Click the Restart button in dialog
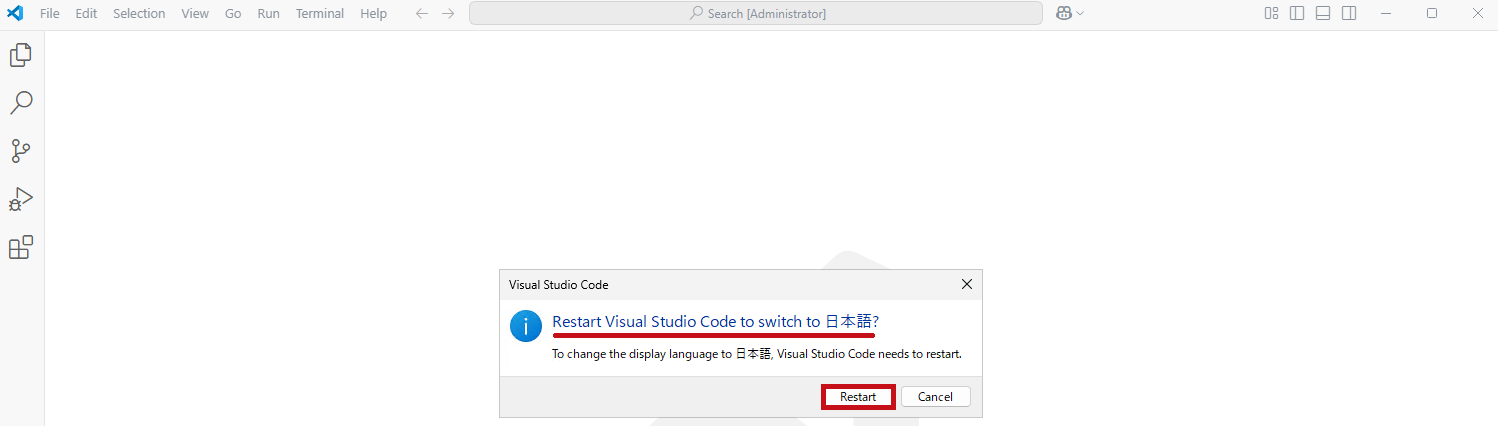Viewport: 1498px width, 426px height. (858, 397)
